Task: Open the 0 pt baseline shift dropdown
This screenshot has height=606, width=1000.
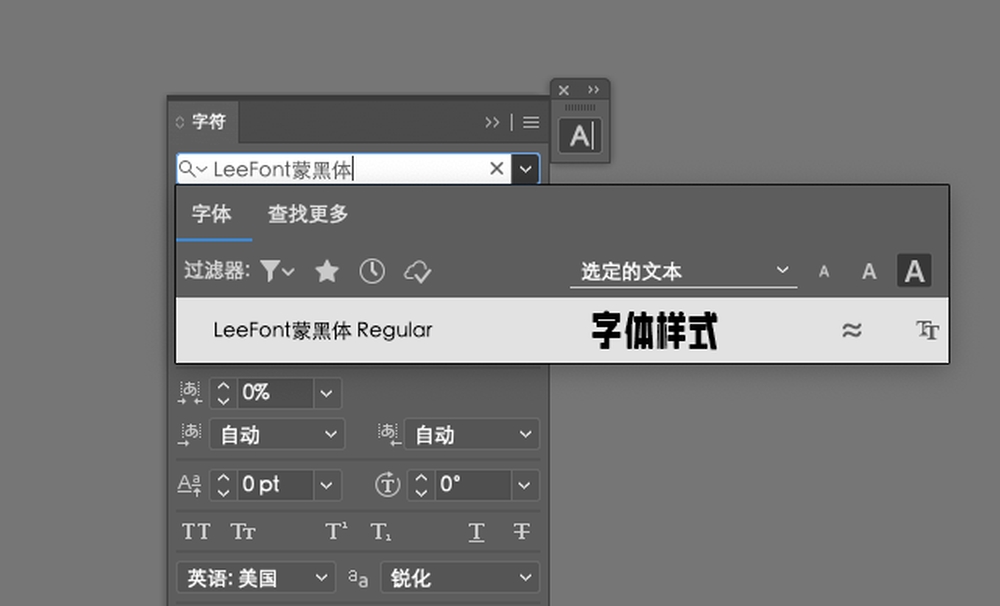Action: [x=327, y=485]
